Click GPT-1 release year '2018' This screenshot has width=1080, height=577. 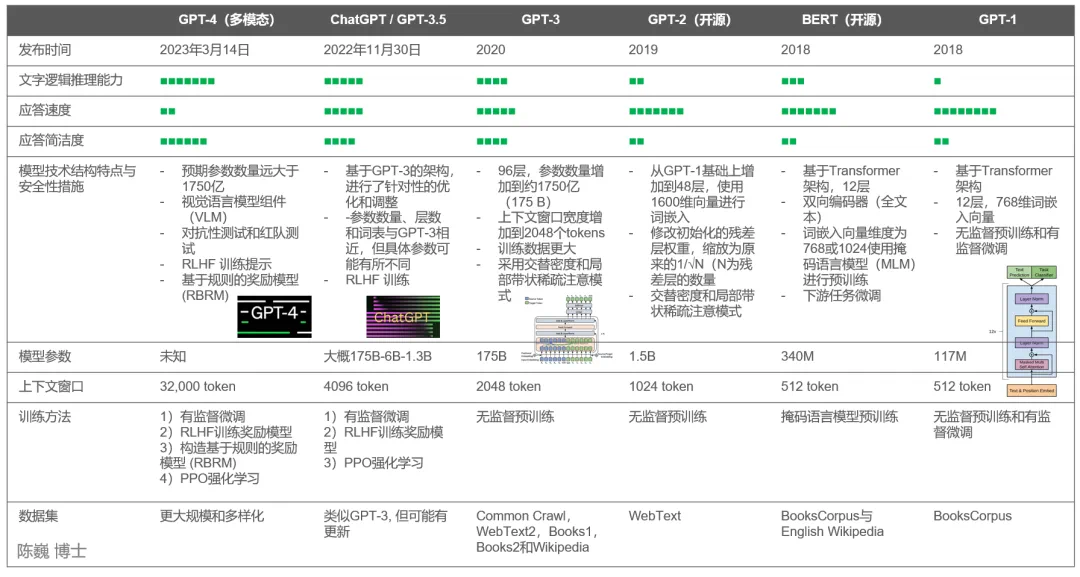point(948,50)
